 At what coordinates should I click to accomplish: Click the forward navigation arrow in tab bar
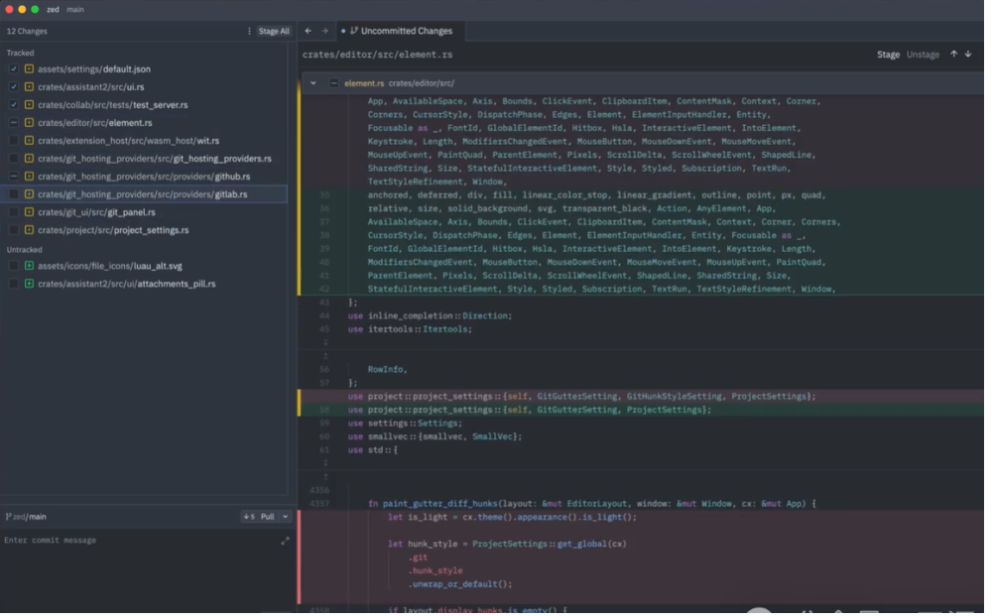(324, 31)
